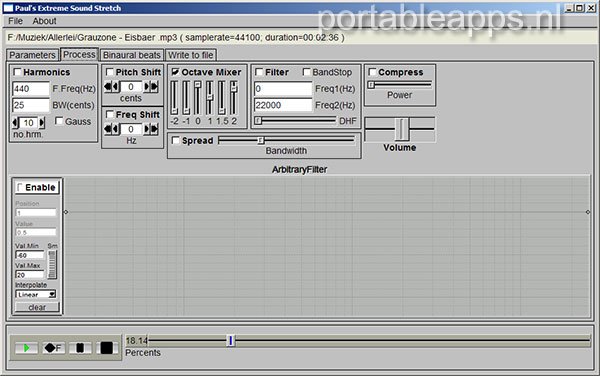Click the freeze 'F' diamond button

[53, 348]
